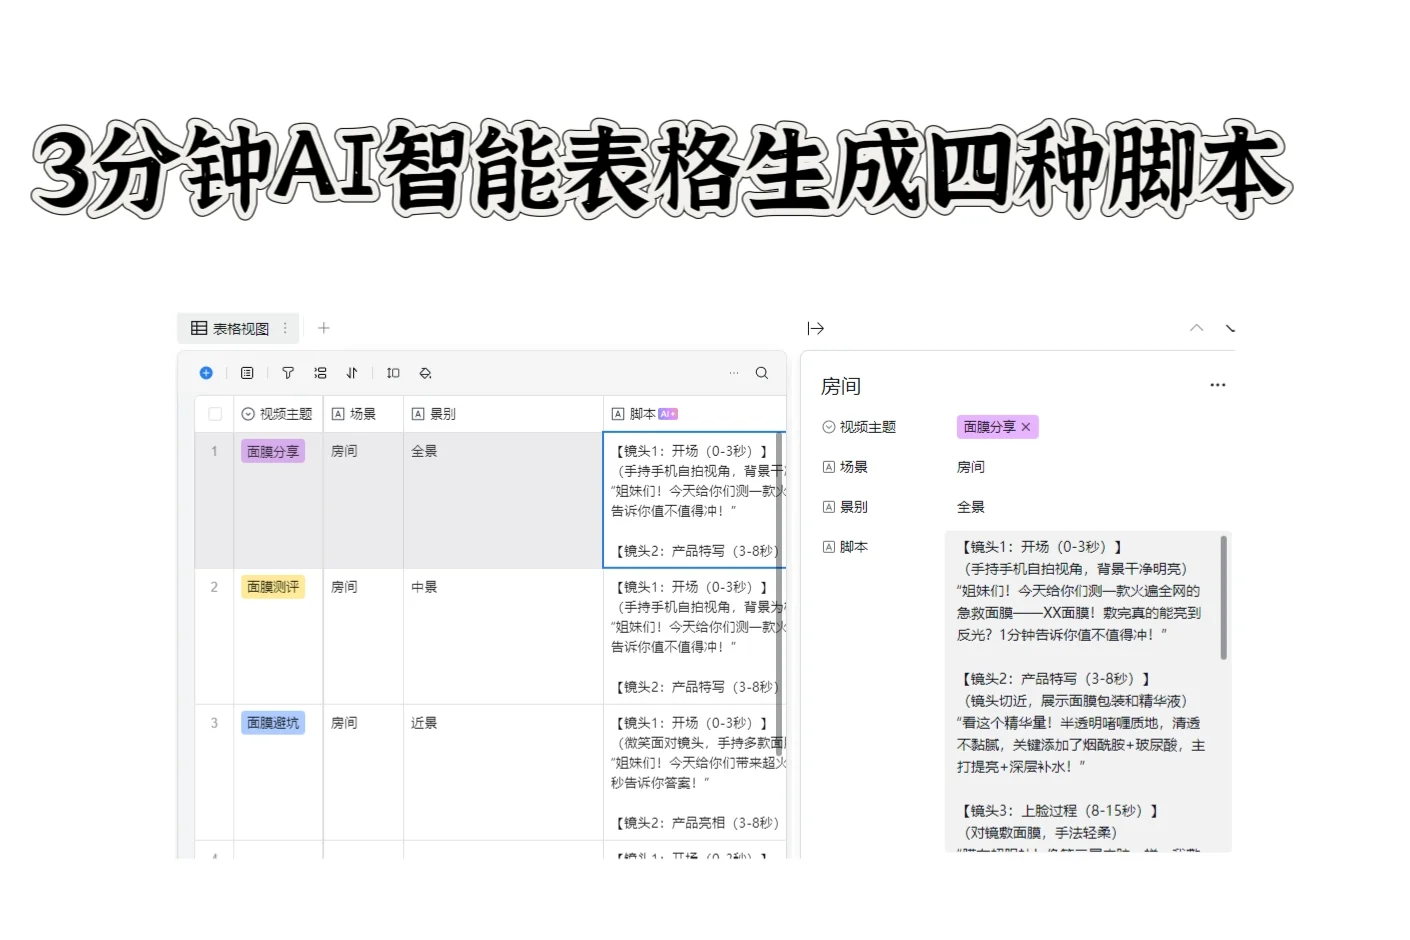Check row 1's selection checkbox
1410x940 pixels.
point(214,451)
